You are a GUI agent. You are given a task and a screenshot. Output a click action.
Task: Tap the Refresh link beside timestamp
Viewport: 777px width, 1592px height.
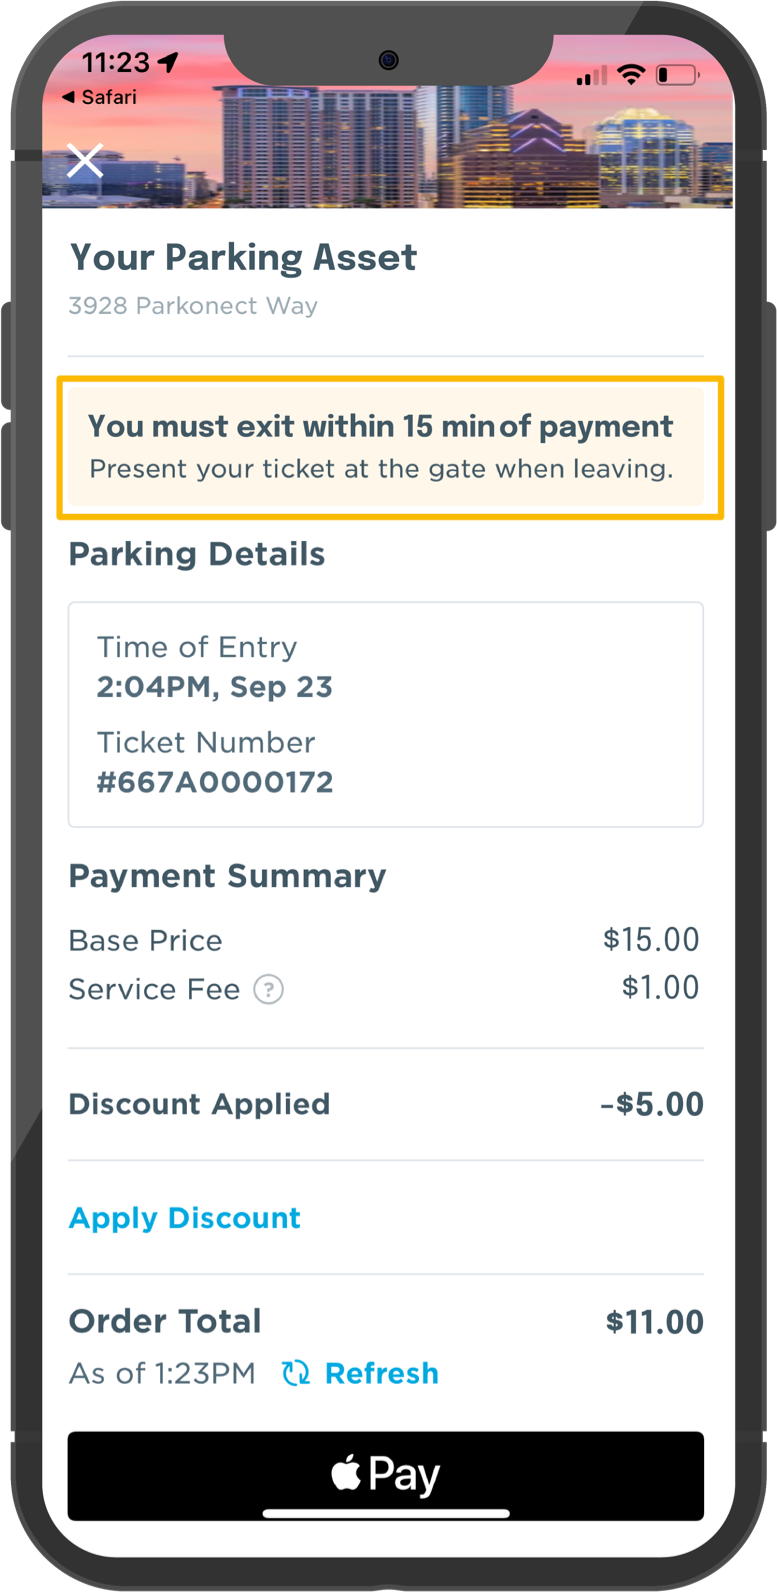click(x=382, y=1373)
